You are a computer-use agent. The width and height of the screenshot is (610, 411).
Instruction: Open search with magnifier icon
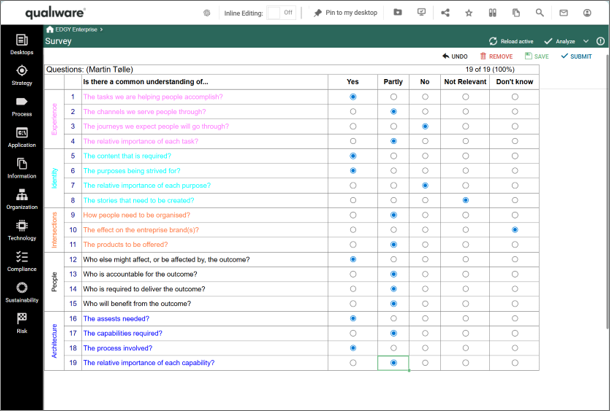[x=540, y=13]
